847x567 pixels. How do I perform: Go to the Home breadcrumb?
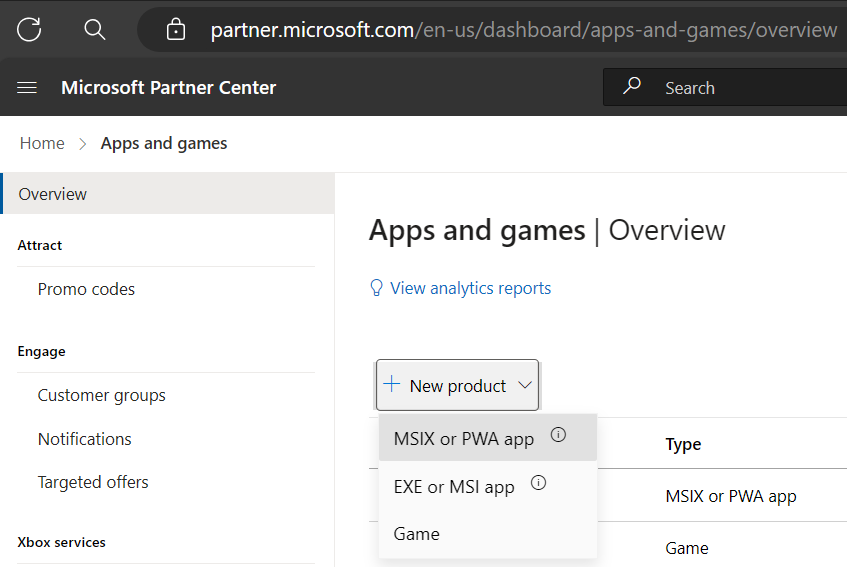pyautogui.click(x=42, y=143)
